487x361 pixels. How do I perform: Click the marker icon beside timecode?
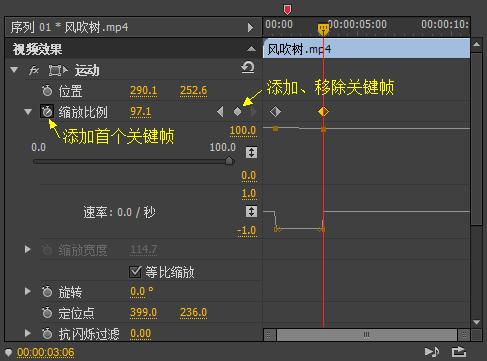click(x=8, y=352)
